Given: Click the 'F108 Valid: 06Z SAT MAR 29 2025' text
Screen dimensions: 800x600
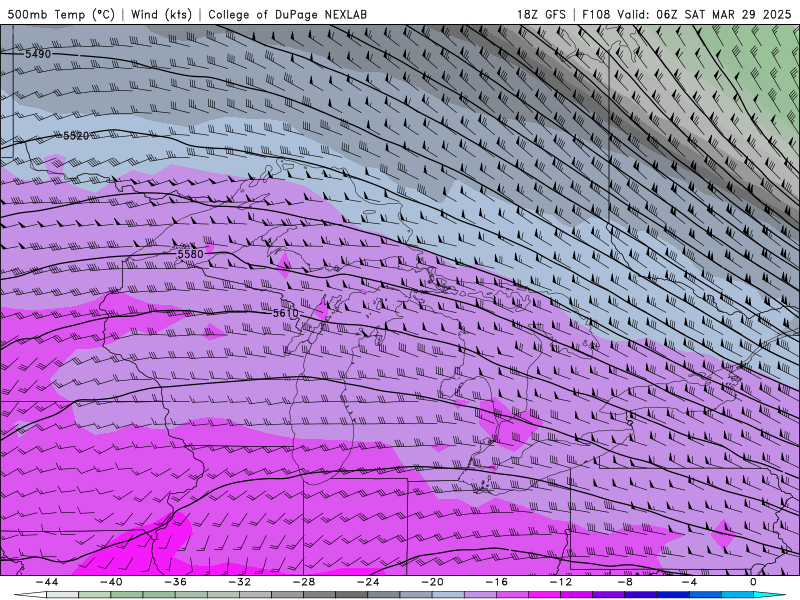Looking at the screenshot, I should tap(687, 14).
